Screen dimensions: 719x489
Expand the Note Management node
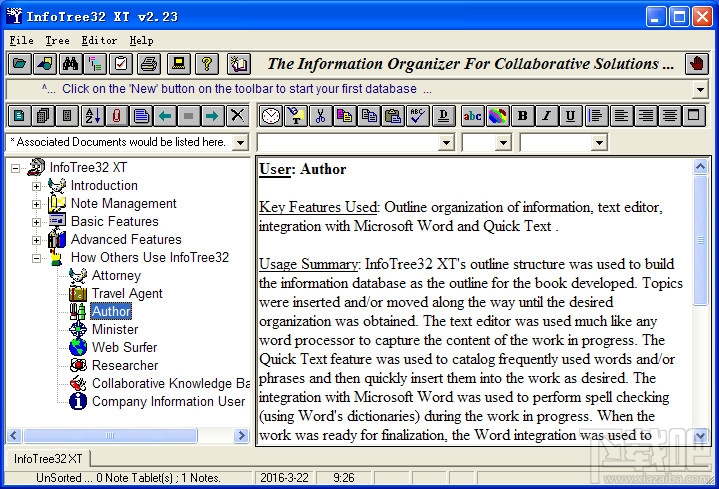(x=36, y=204)
